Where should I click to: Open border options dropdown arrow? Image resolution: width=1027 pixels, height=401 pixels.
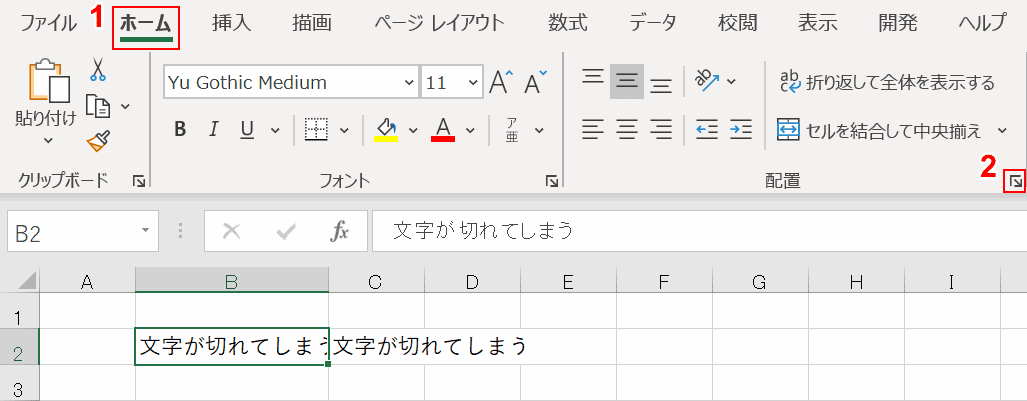[x=344, y=130]
